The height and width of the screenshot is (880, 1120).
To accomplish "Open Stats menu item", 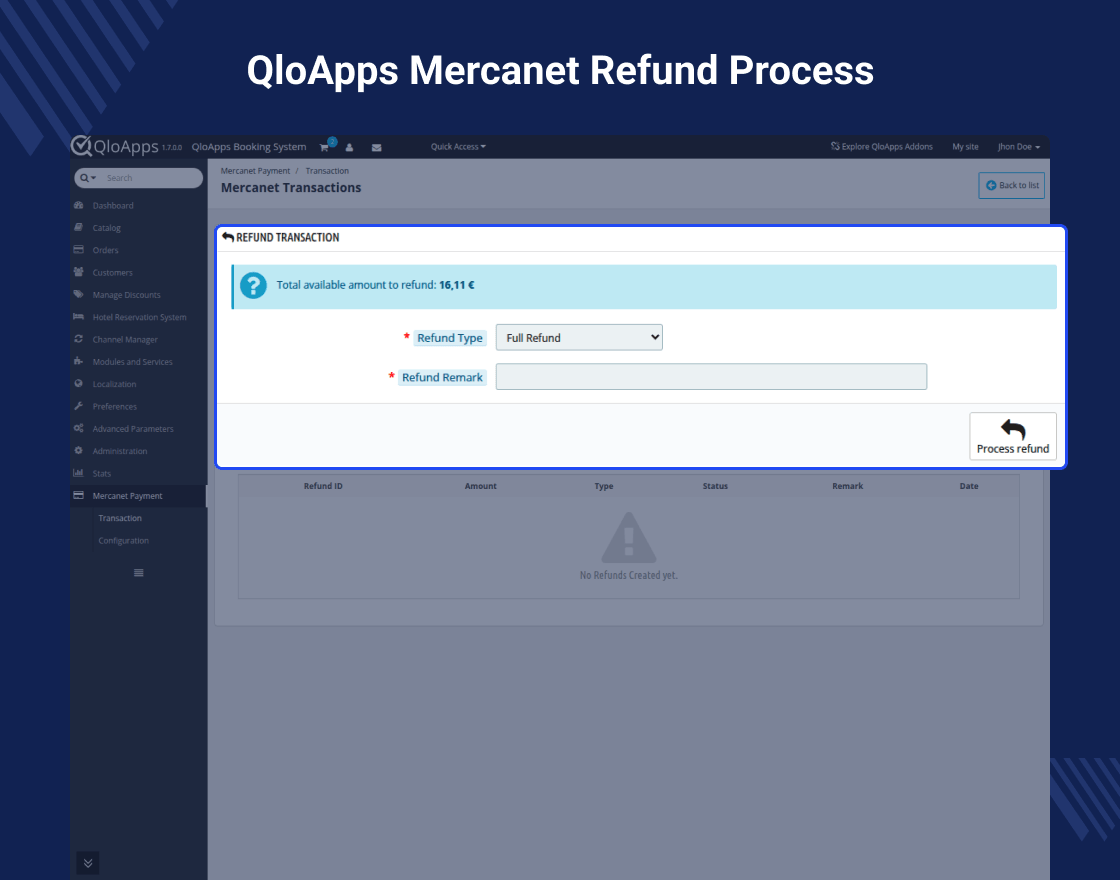I will click(x=101, y=474).
